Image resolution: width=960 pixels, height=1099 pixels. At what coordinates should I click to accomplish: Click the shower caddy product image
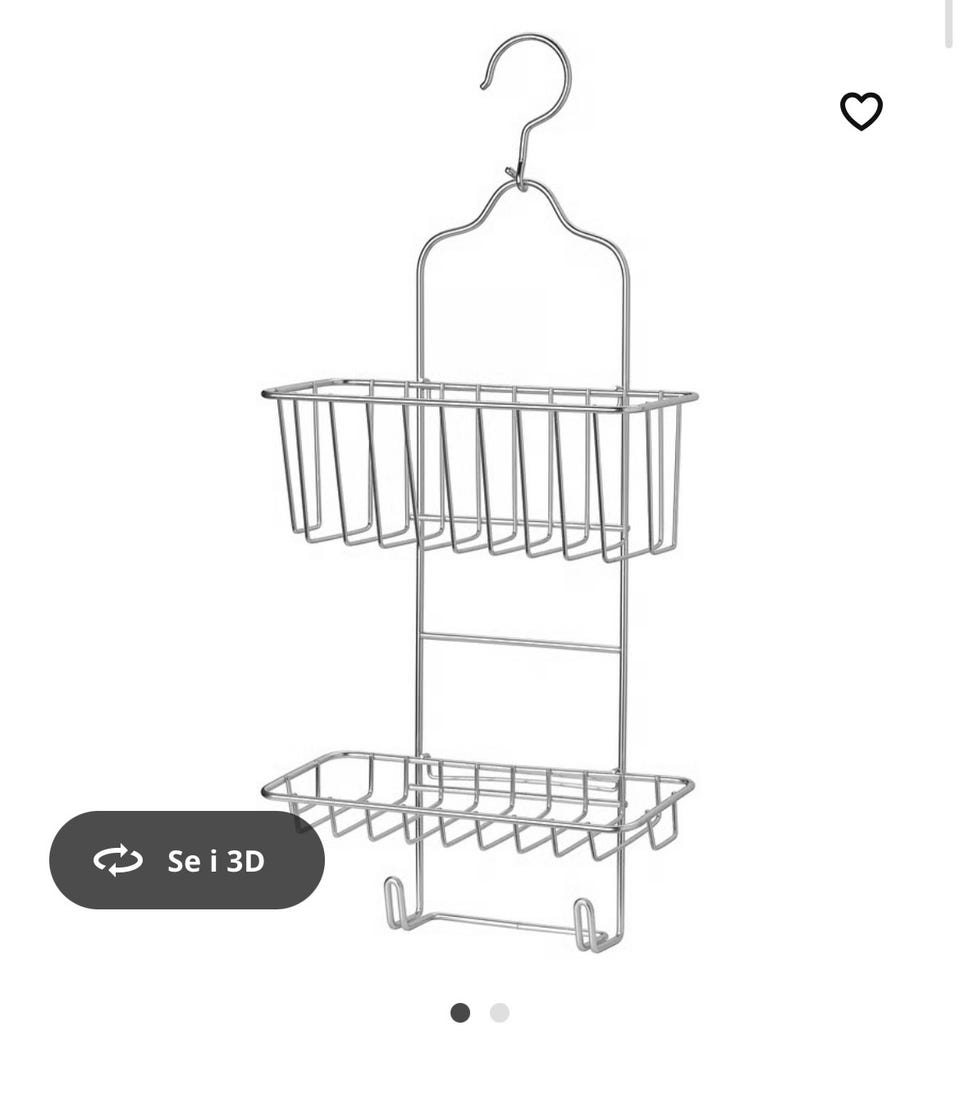[480, 493]
